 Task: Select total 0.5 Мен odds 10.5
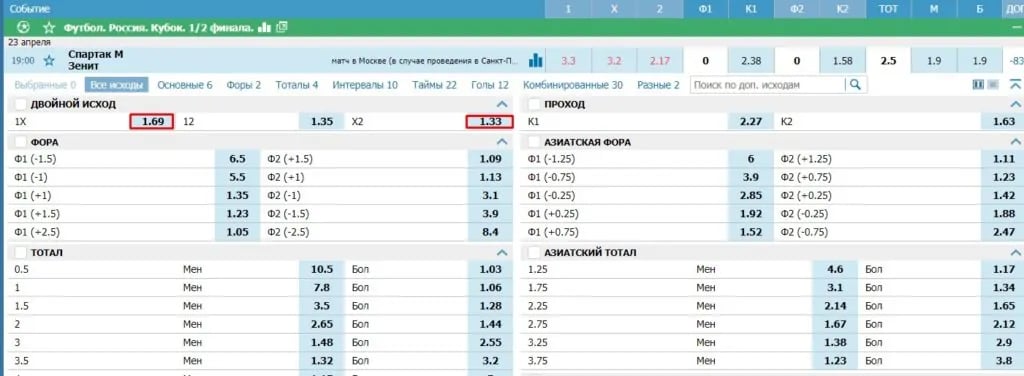(x=322, y=269)
